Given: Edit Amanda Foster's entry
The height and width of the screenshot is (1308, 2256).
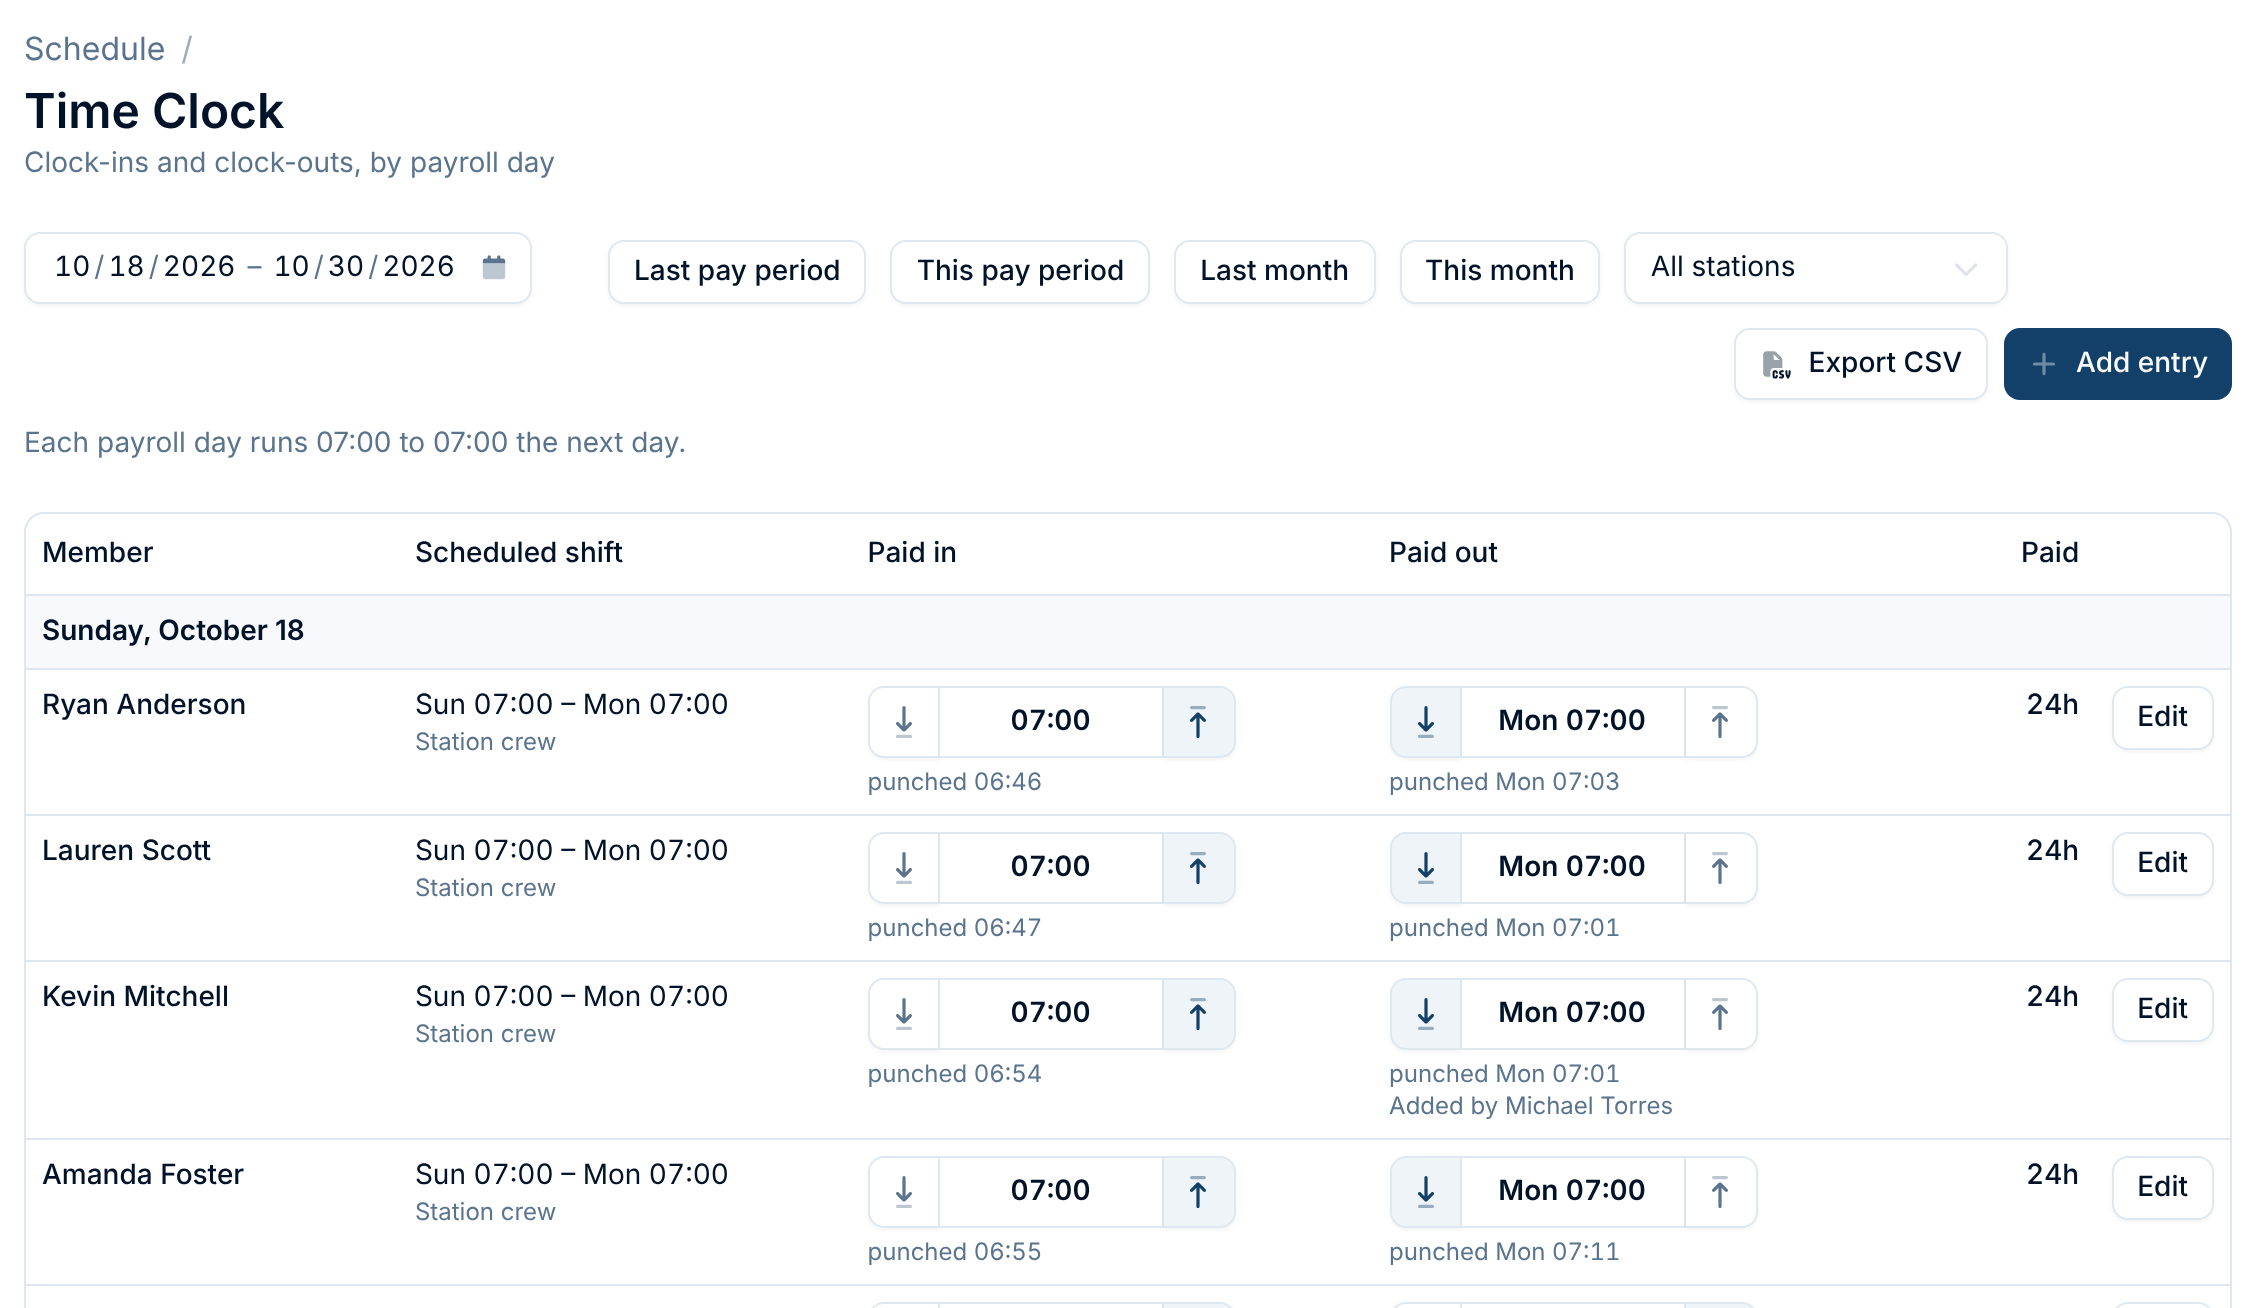Looking at the screenshot, I should [x=2162, y=1187].
